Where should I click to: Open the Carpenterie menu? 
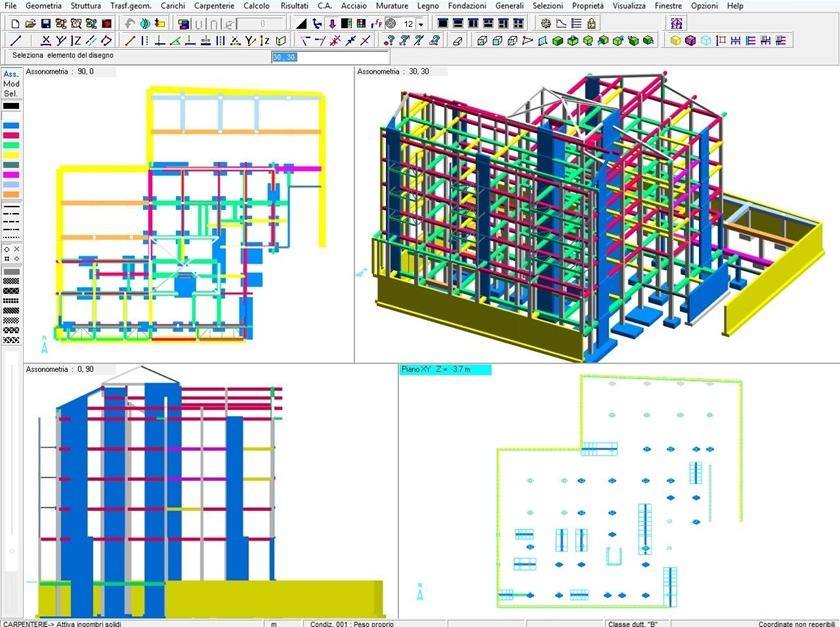click(214, 6)
